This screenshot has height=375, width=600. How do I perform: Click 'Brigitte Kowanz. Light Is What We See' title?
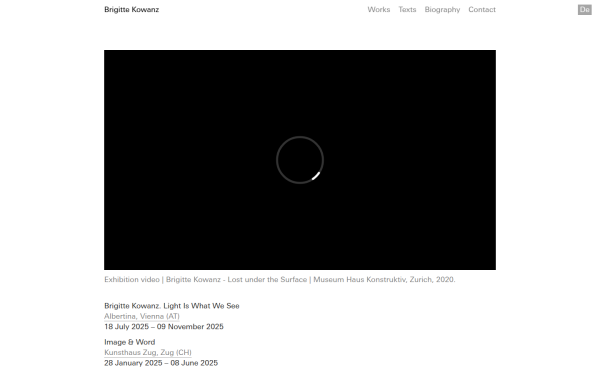coord(171,306)
